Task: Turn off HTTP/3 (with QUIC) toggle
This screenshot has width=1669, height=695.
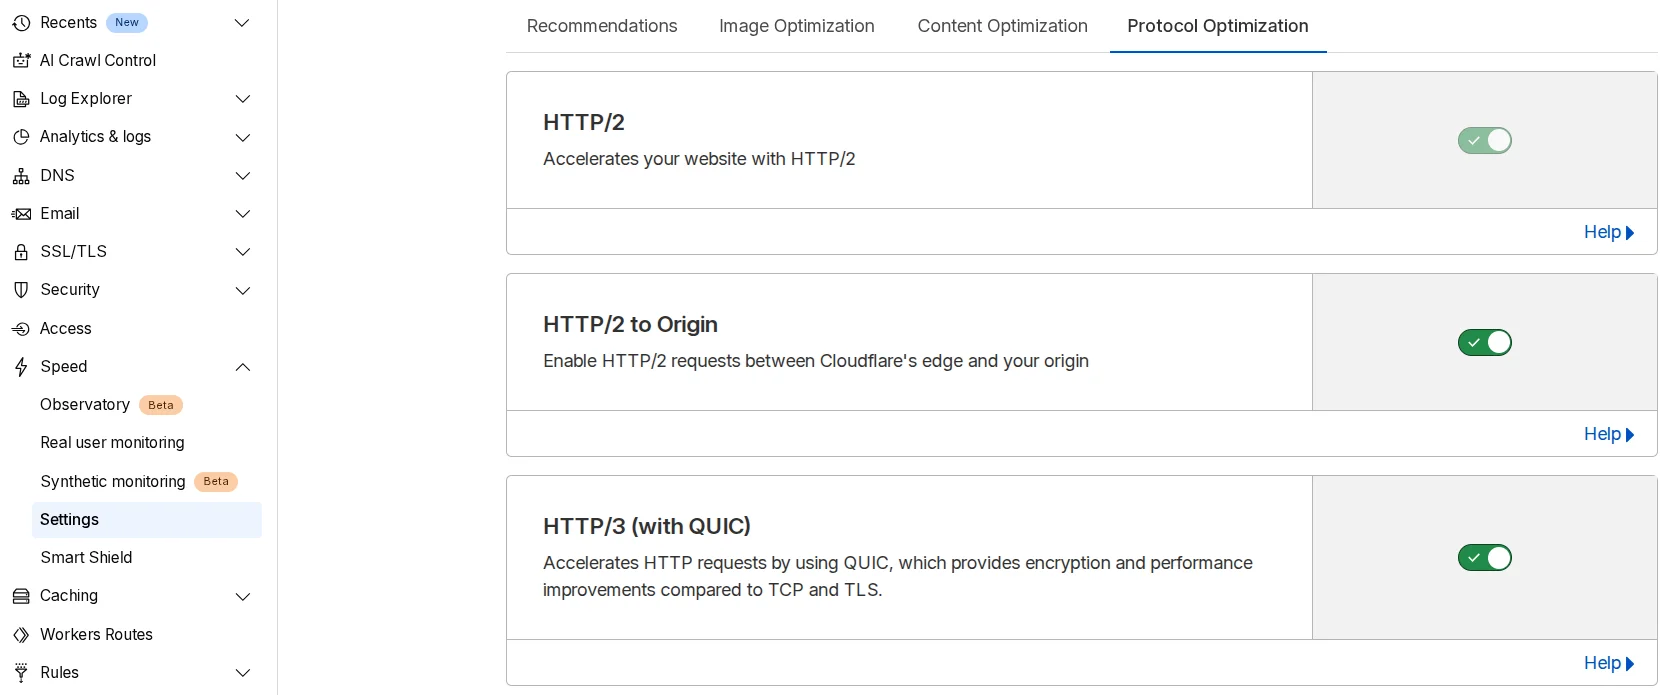Action: 1484,558
